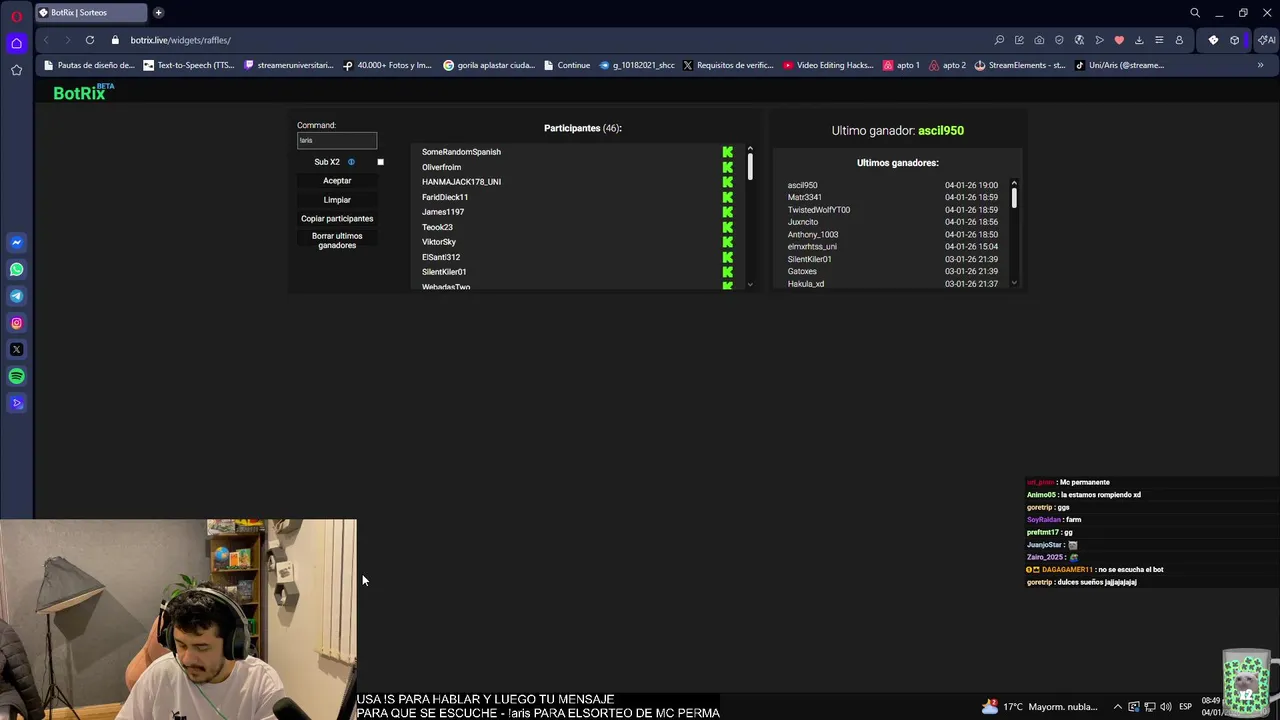This screenshot has height=720, width=1280.
Task: Click Borrar ultimos ganadores button
Action: (x=337, y=241)
